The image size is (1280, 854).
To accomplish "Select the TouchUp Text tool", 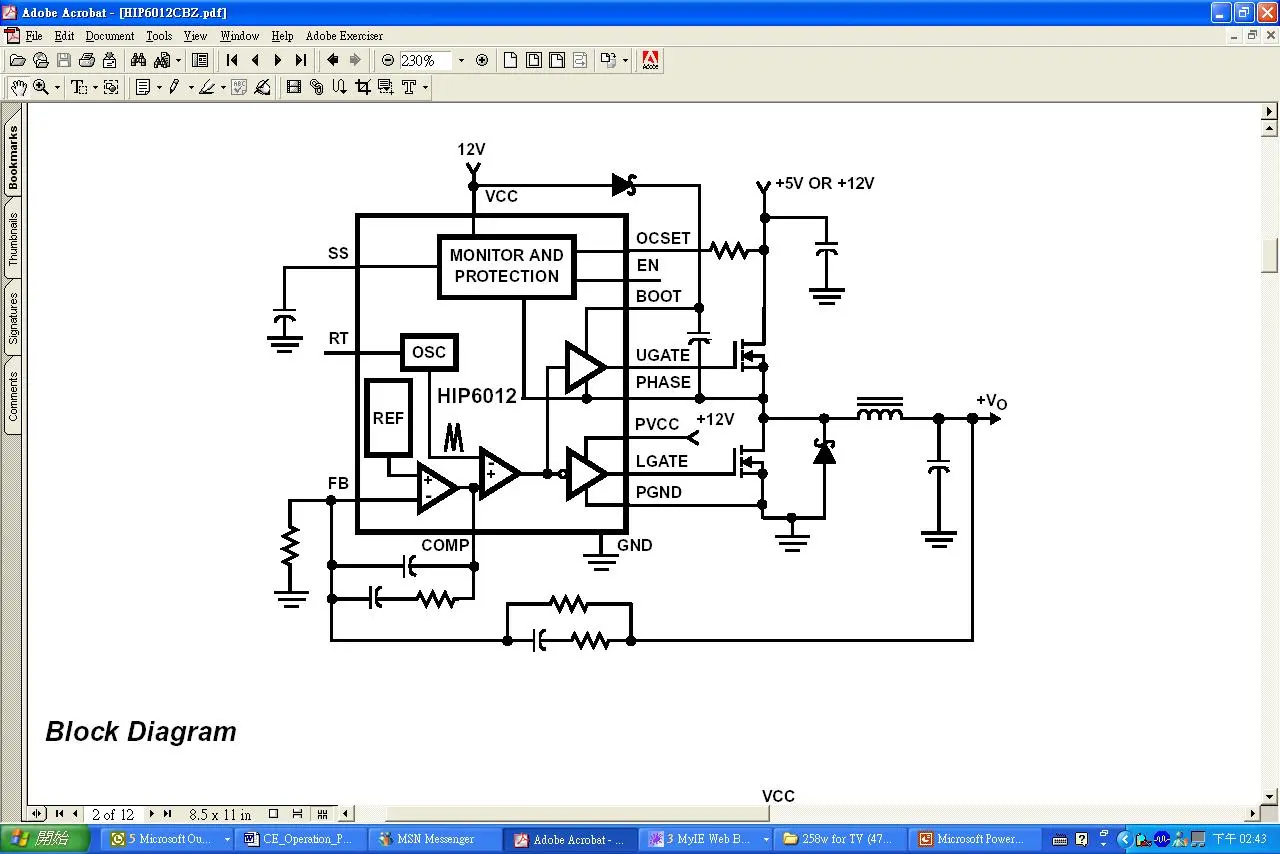I will [409, 87].
